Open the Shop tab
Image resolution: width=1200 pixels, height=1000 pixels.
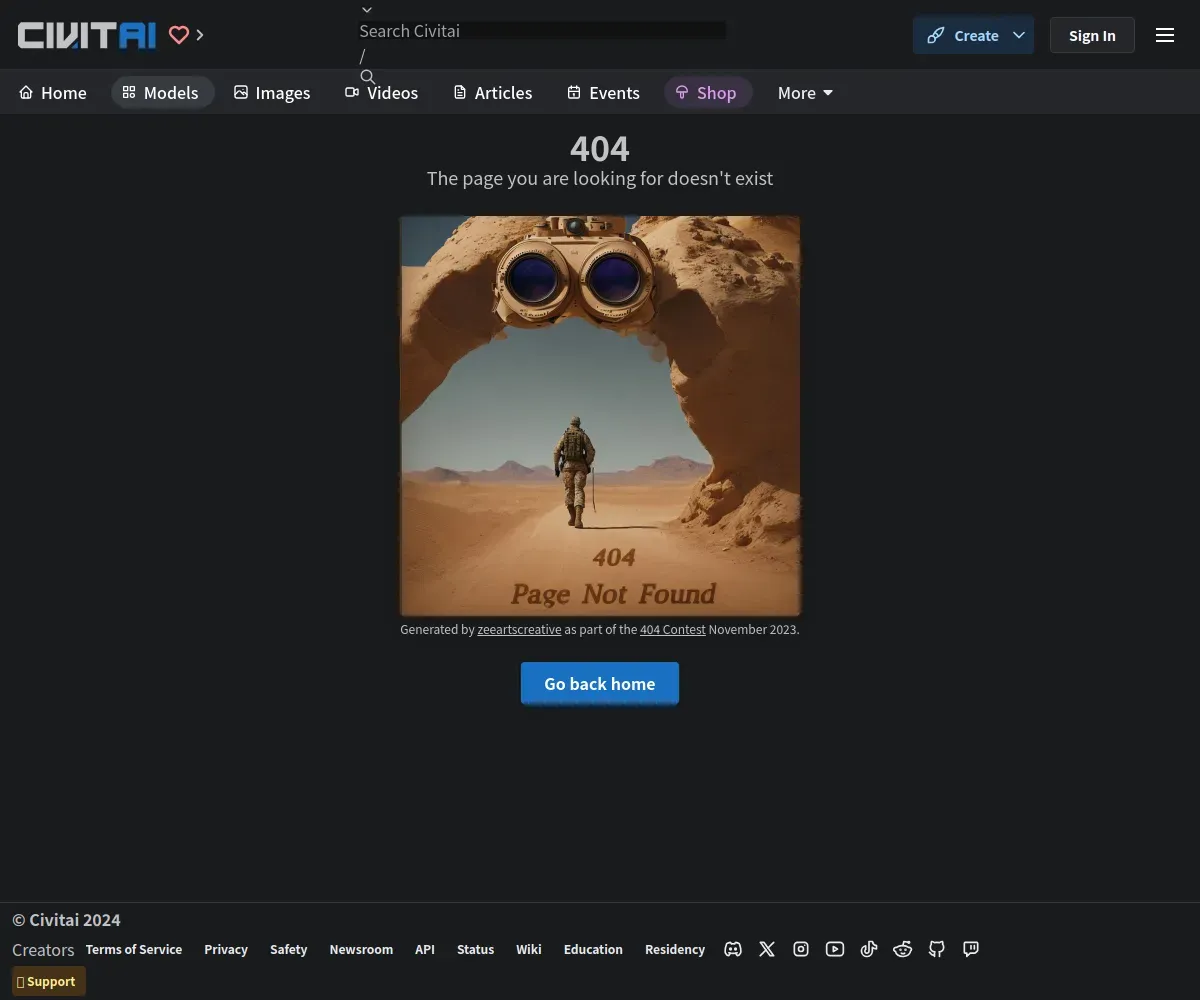pyautogui.click(x=707, y=93)
